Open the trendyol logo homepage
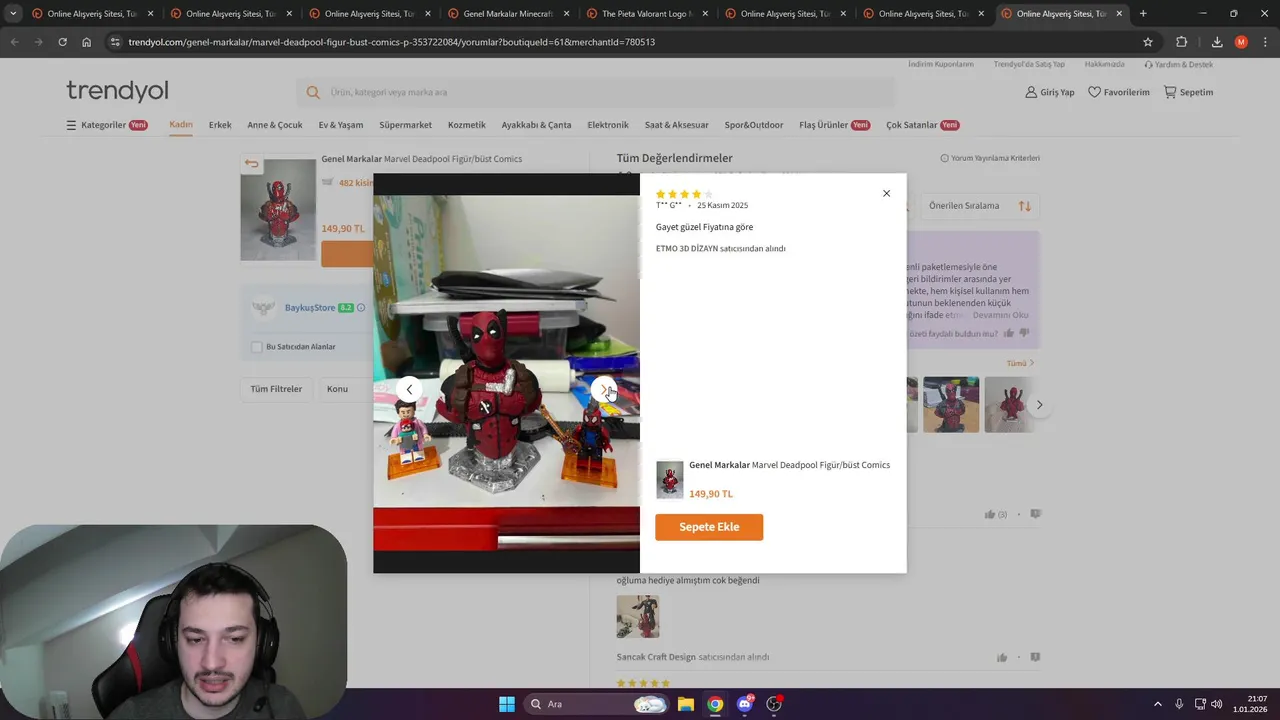Viewport: 1280px width, 720px height. 117,91
